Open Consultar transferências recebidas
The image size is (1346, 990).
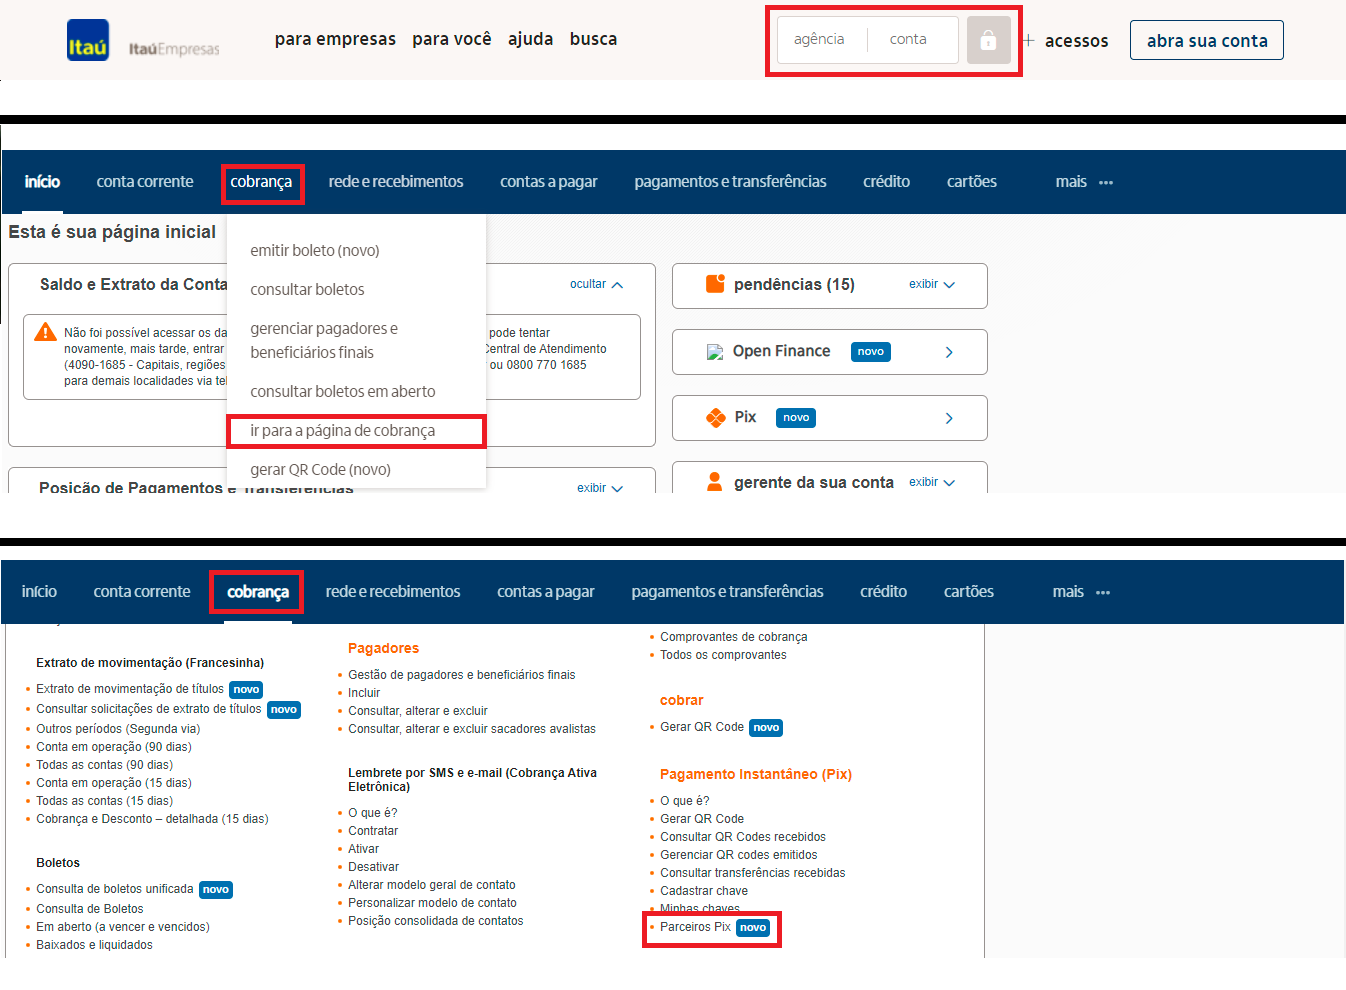753,873
